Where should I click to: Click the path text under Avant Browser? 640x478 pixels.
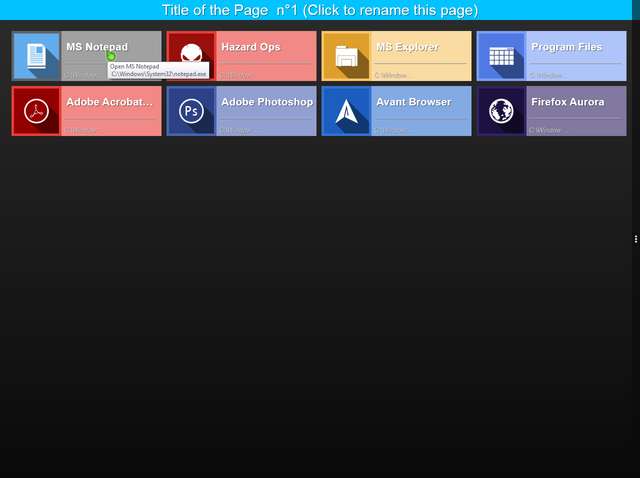393,130
